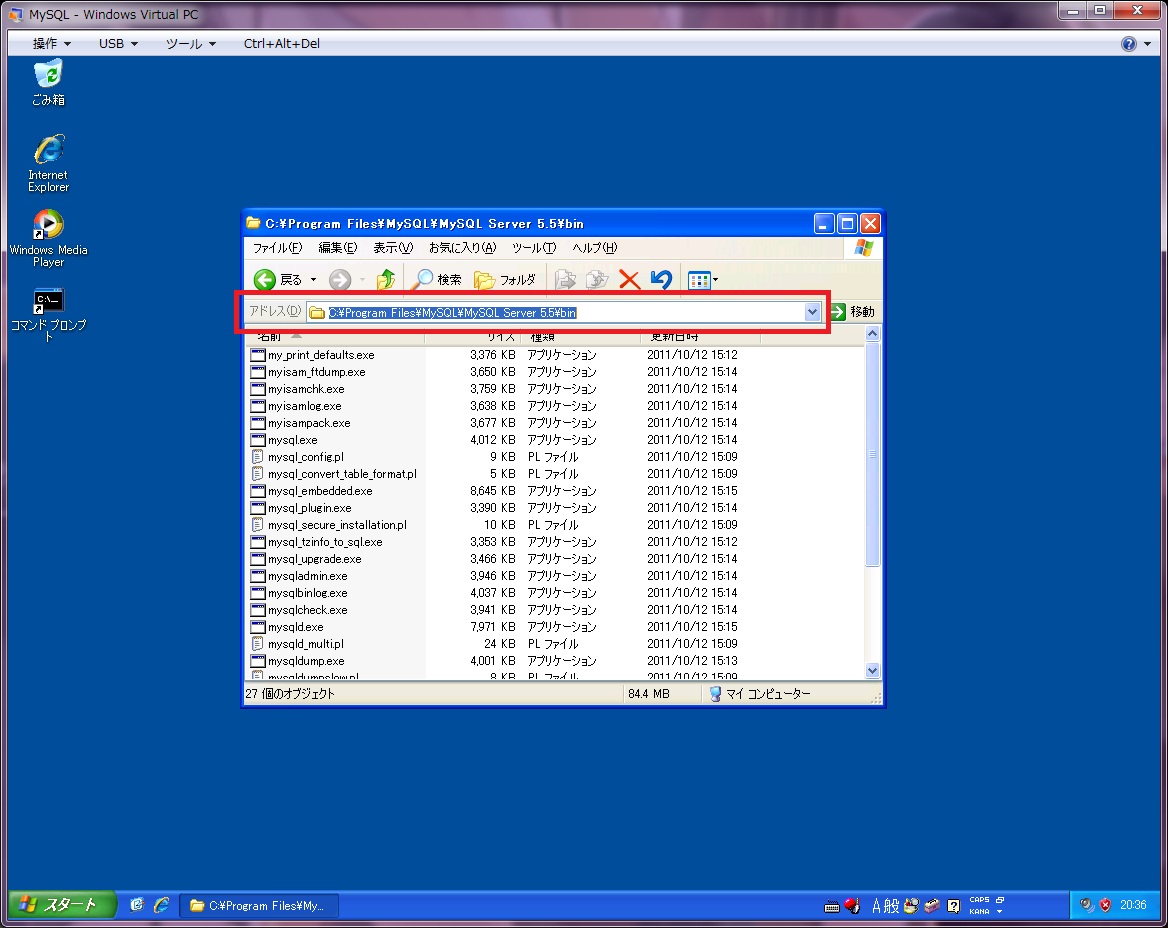Click the red shield security tray icon
Image resolution: width=1168 pixels, height=928 pixels.
click(x=1105, y=905)
